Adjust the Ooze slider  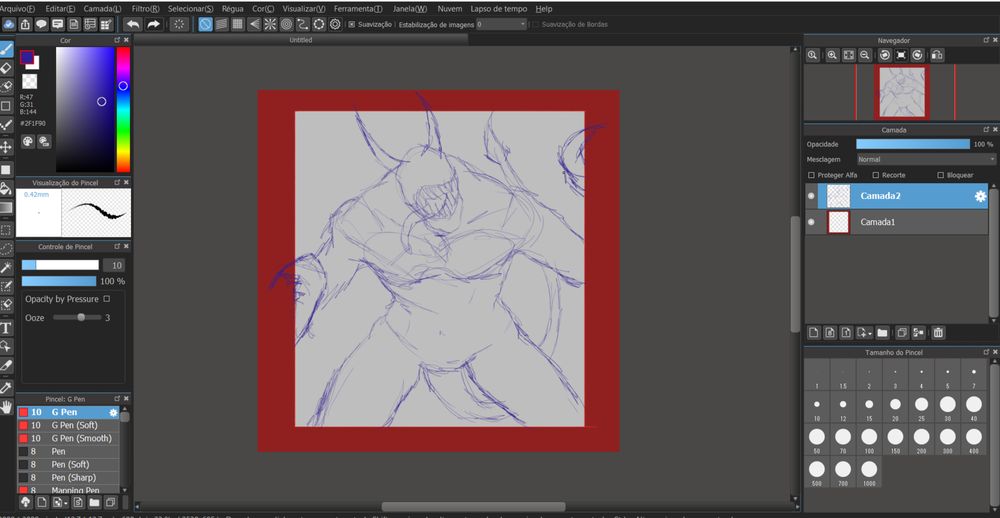pyautogui.click(x=77, y=317)
